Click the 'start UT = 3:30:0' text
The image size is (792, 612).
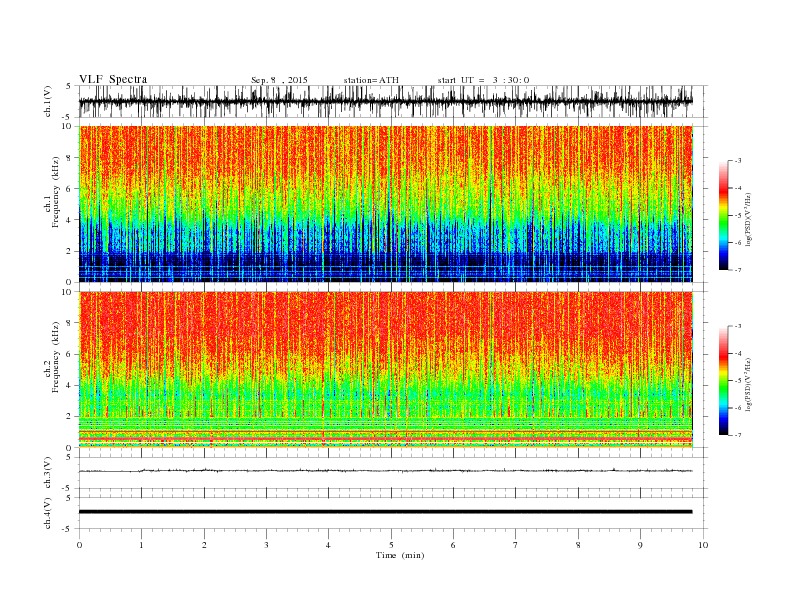[x=483, y=80]
